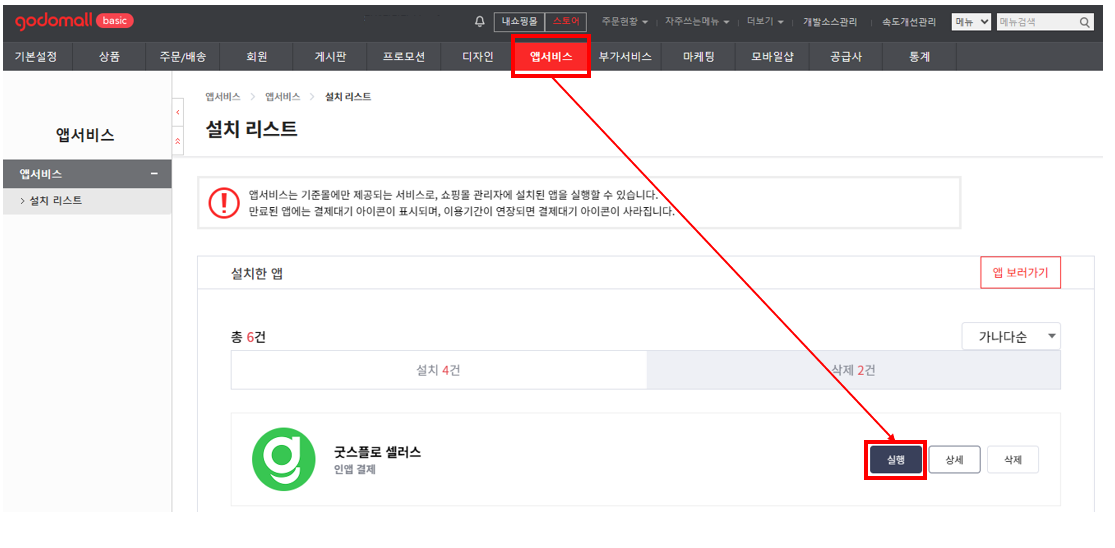1115x548 pixels.
Task: Collapse the 앱서비스 sidebar section
Action: pos(154,174)
